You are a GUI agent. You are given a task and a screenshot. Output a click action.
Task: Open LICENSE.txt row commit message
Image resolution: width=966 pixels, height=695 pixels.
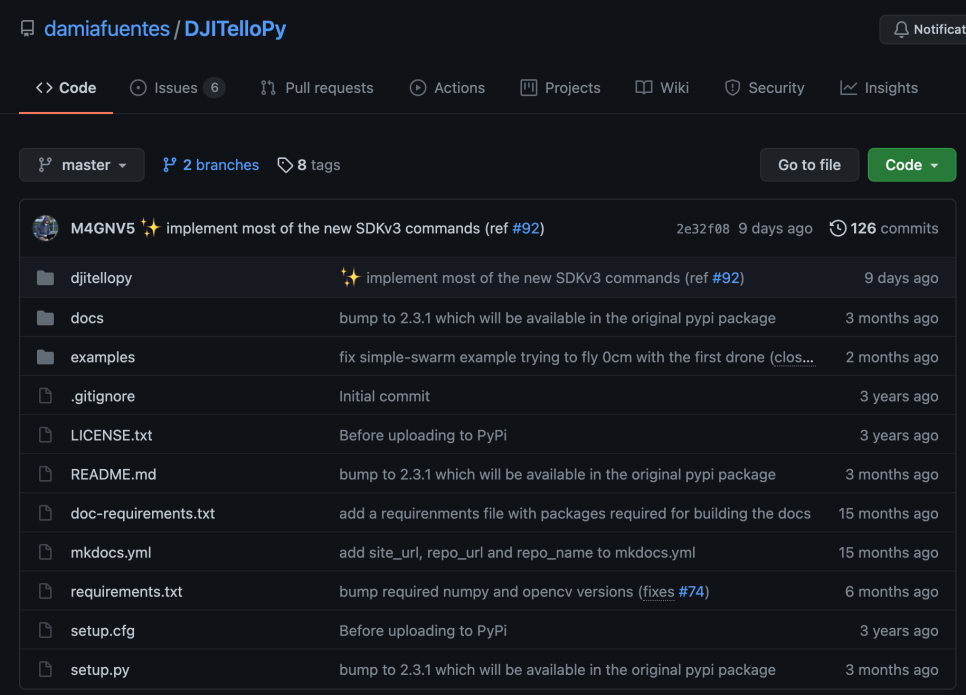(423, 436)
